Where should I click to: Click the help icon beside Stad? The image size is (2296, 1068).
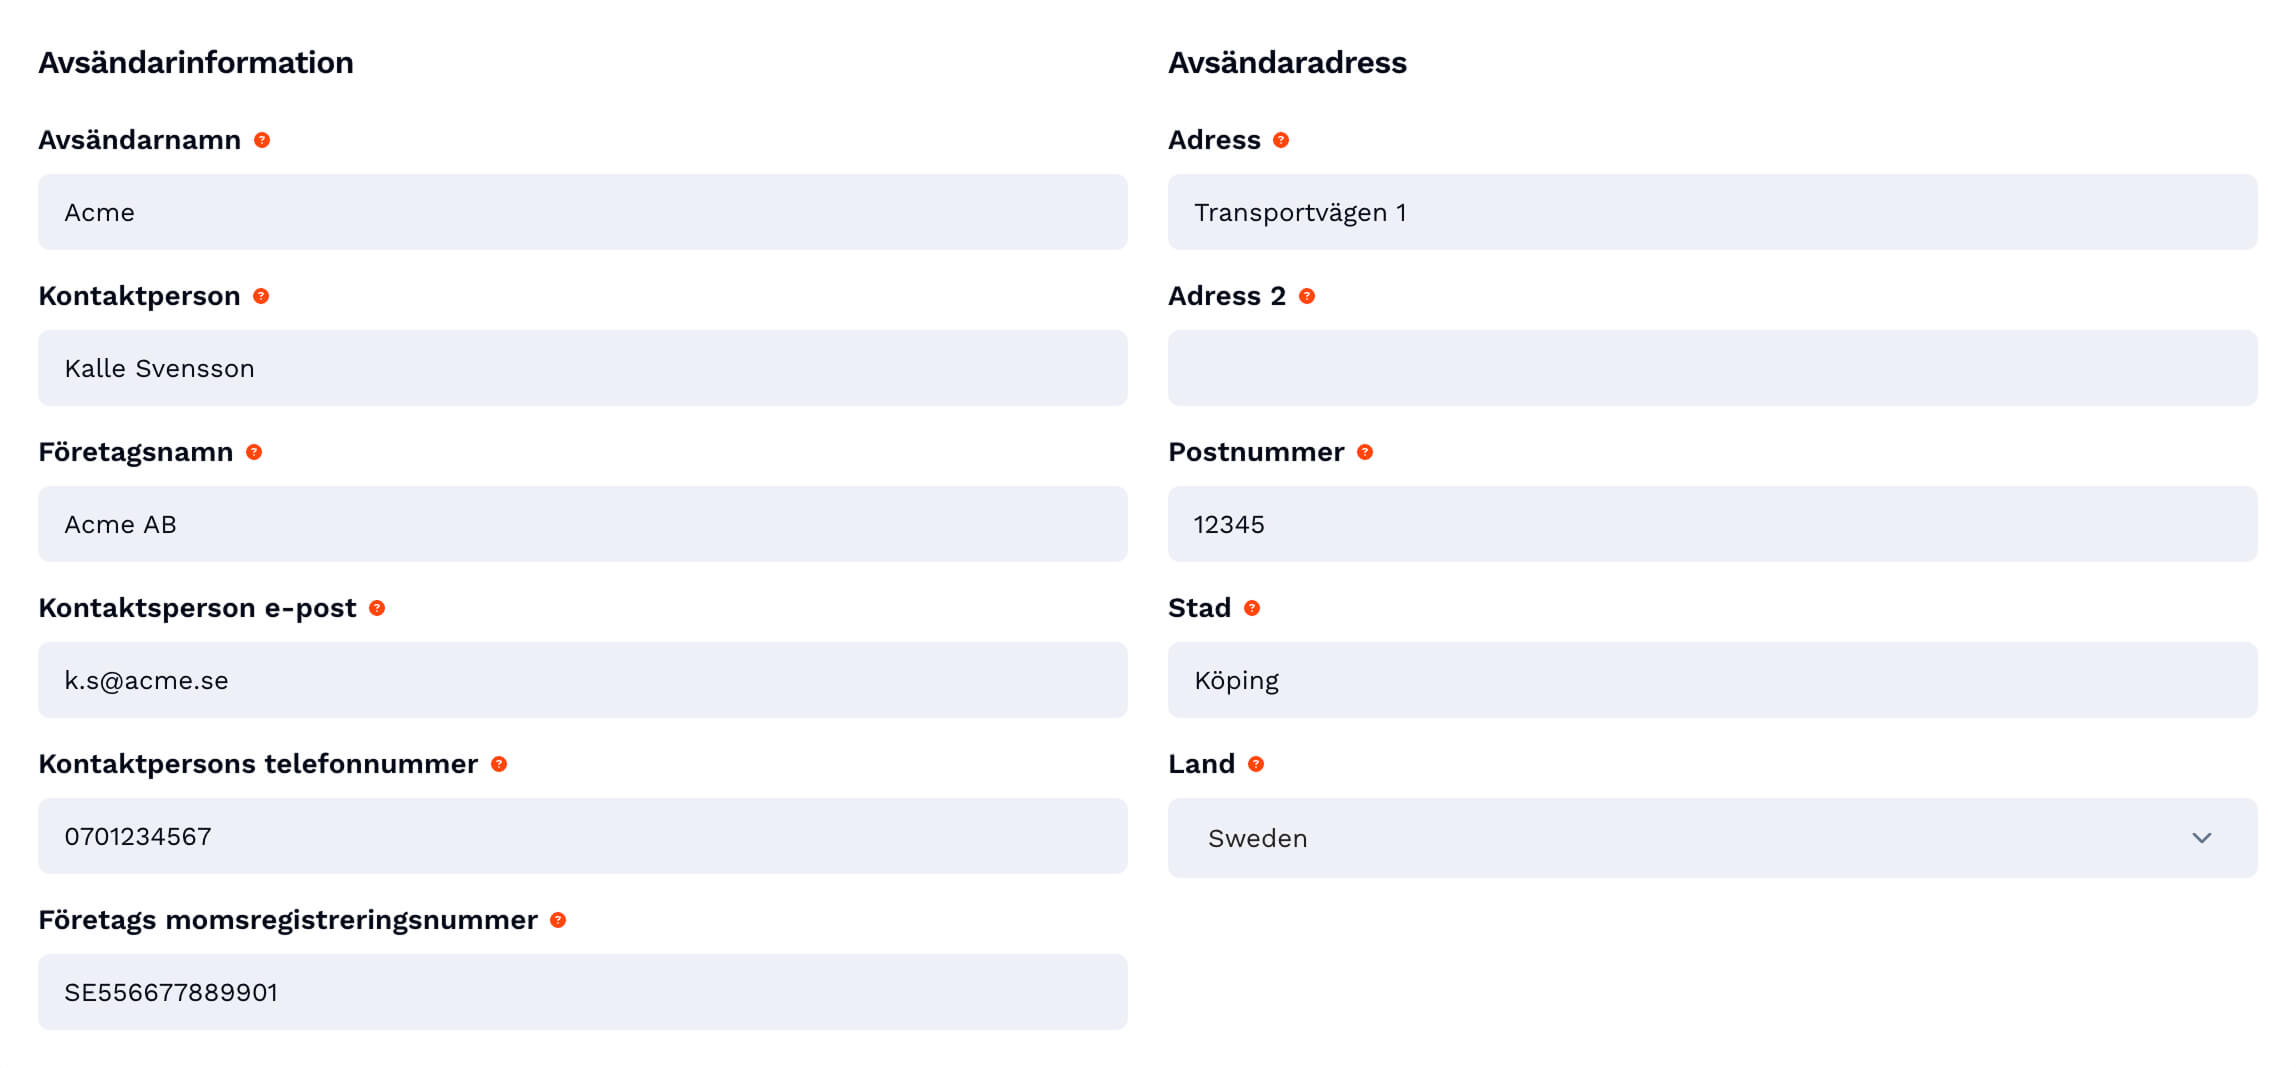[x=1252, y=608]
